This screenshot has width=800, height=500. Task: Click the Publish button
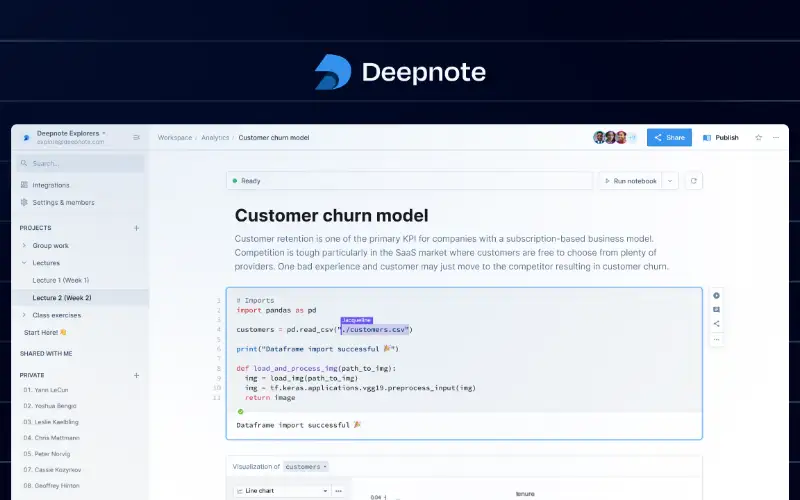[720, 137]
